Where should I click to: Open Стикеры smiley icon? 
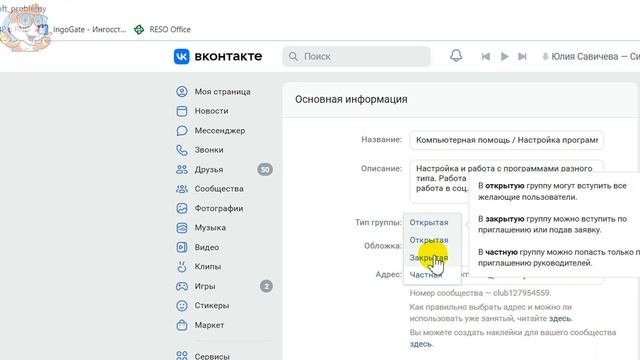click(182, 305)
